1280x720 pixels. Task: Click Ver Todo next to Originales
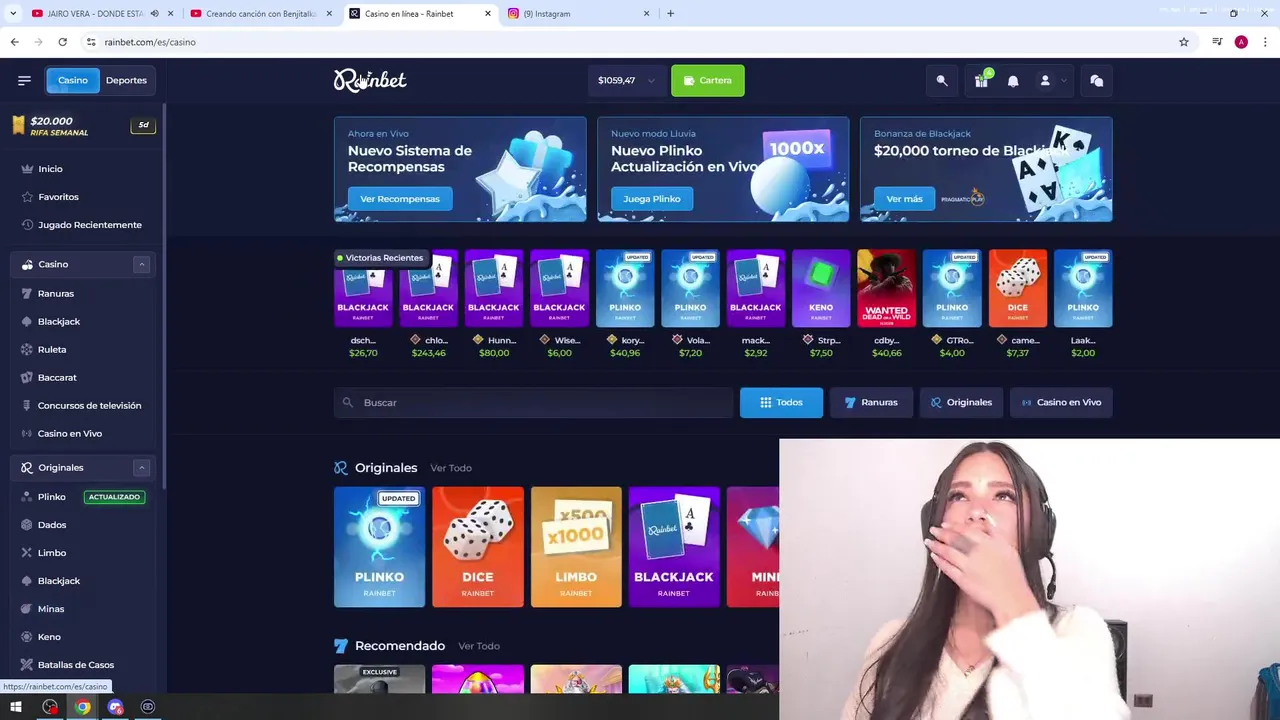pyautogui.click(x=451, y=468)
